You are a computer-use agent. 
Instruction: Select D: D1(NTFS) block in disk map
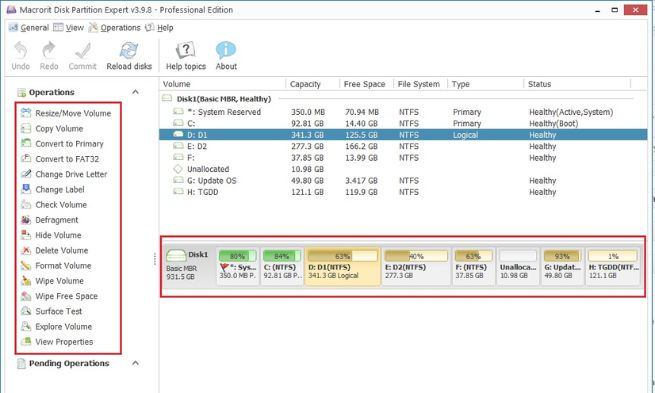[x=343, y=266]
